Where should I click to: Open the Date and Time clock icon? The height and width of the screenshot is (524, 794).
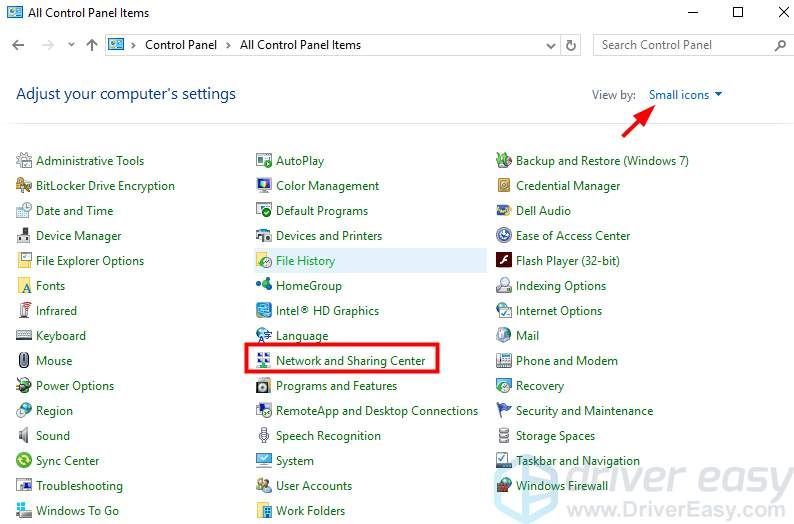click(24, 211)
